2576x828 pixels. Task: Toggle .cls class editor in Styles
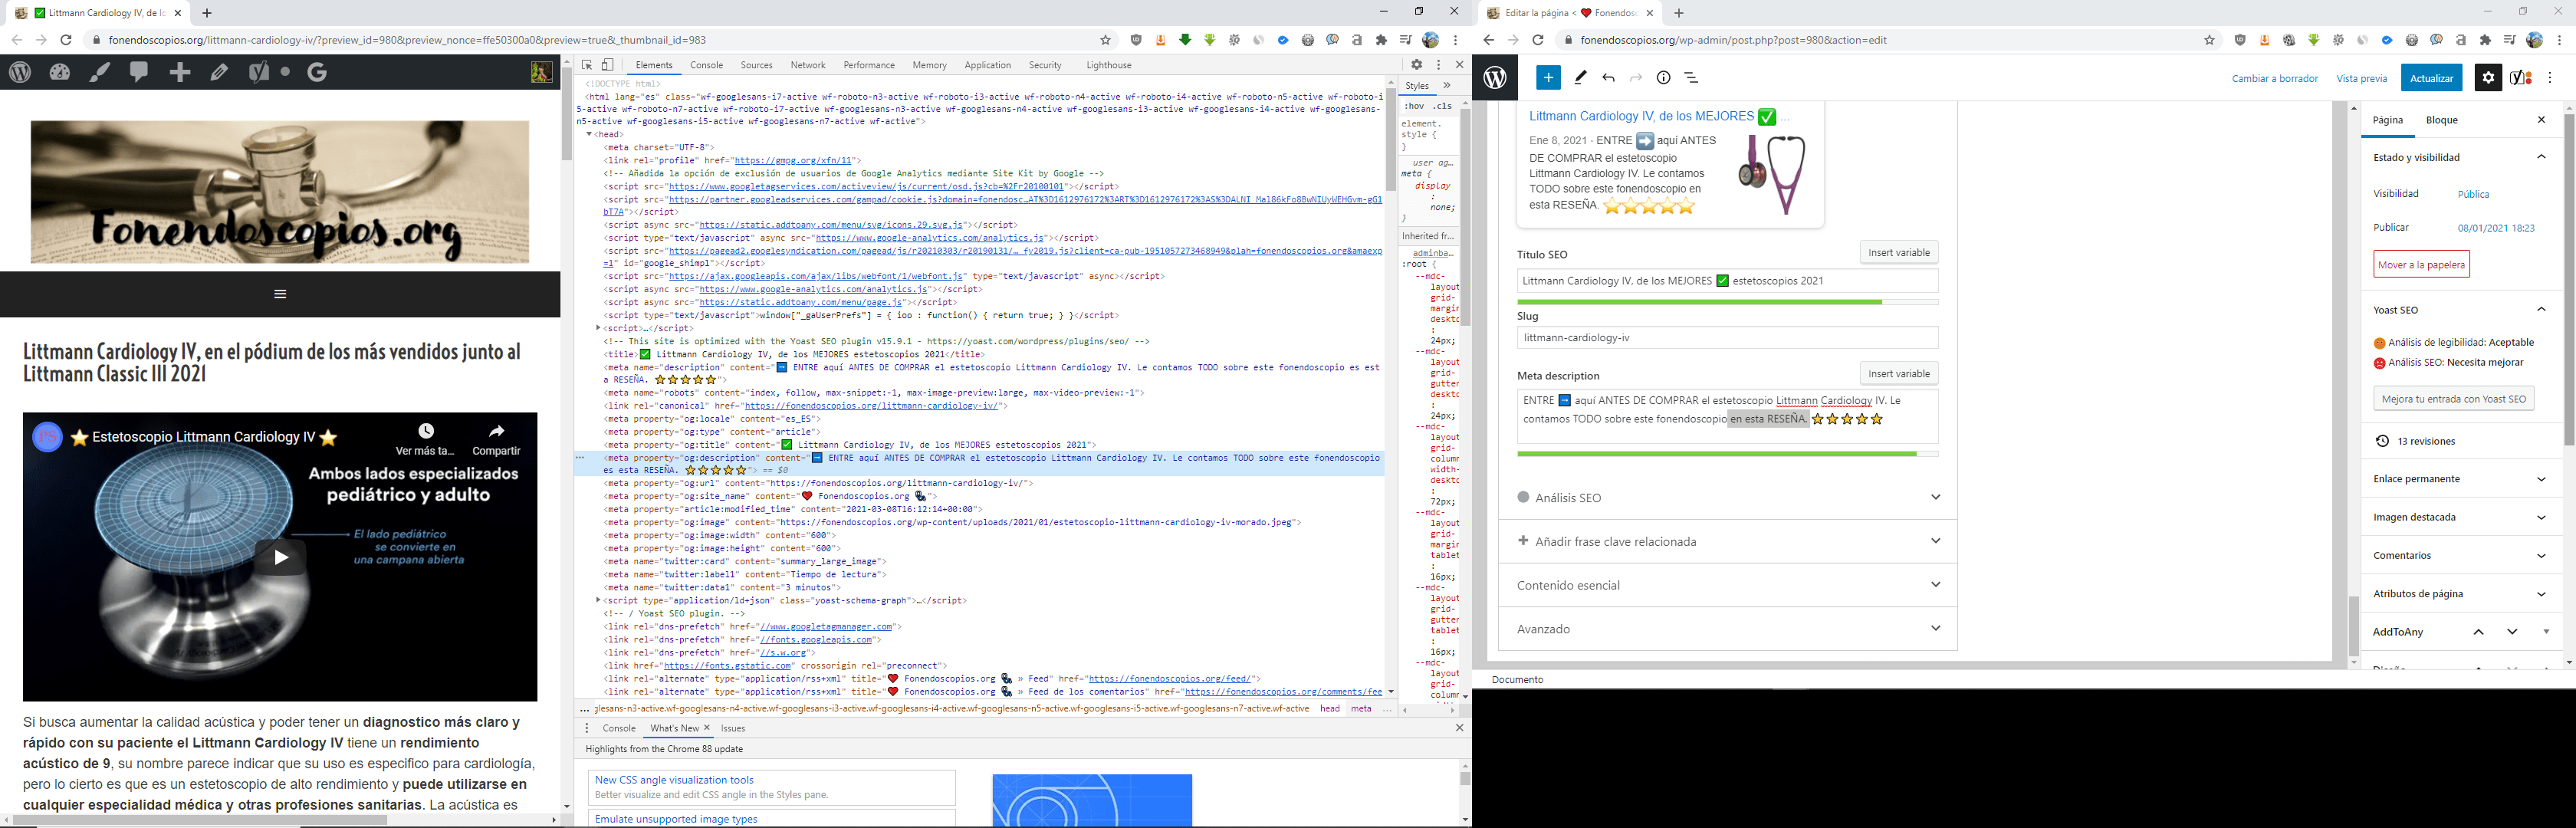1443,106
